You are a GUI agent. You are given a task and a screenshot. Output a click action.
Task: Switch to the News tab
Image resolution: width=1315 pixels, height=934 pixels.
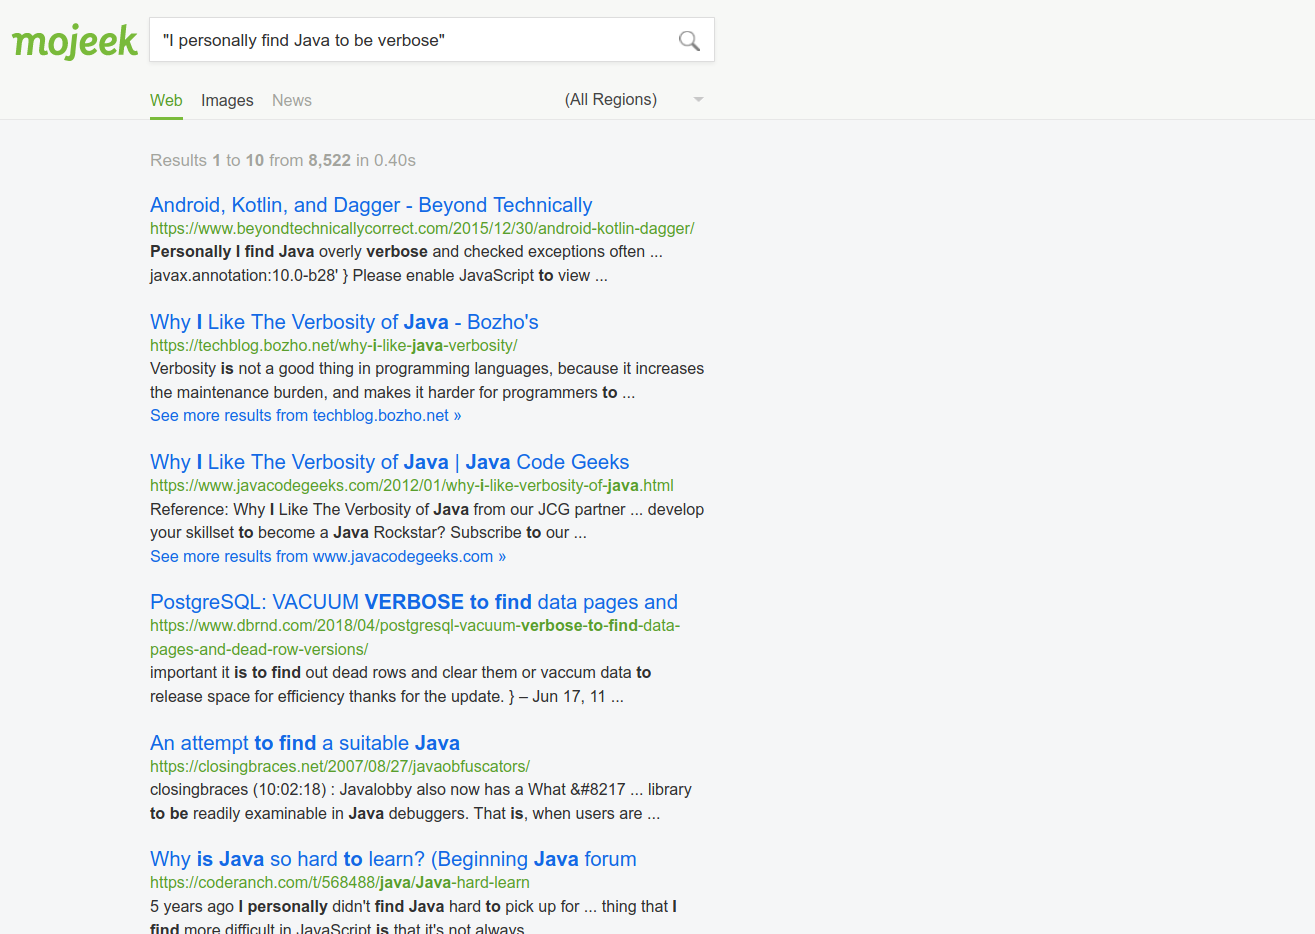coord(292,100)
